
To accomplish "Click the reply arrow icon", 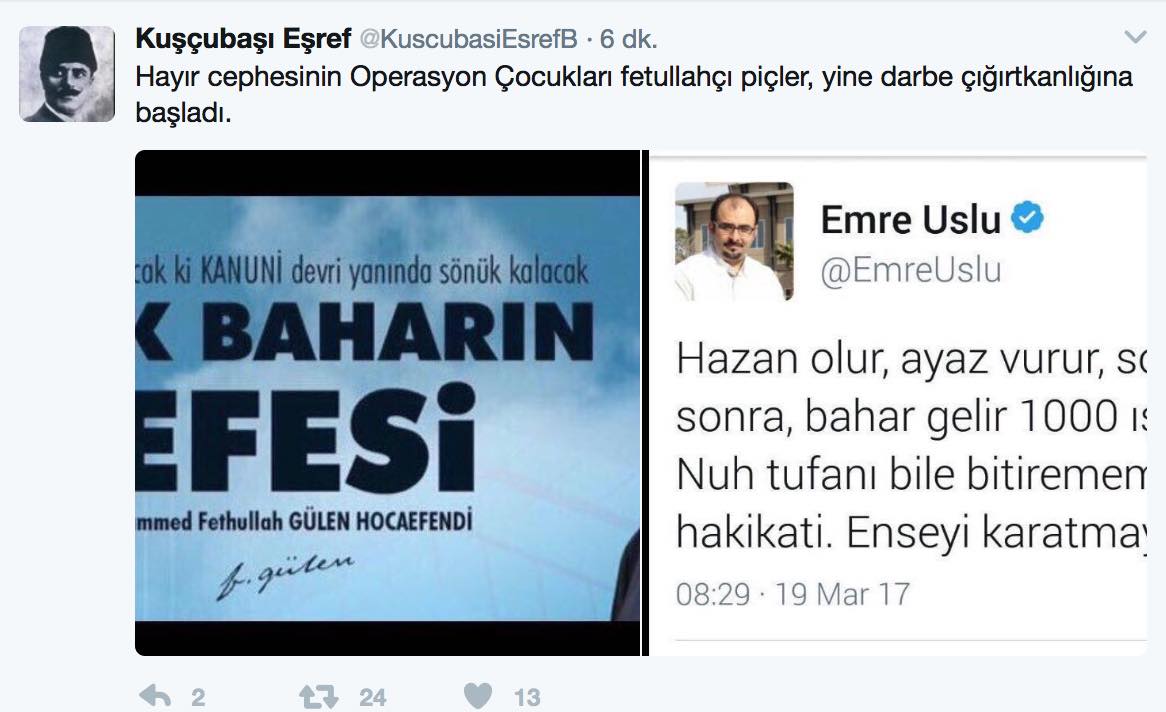I will click(155, 696).
